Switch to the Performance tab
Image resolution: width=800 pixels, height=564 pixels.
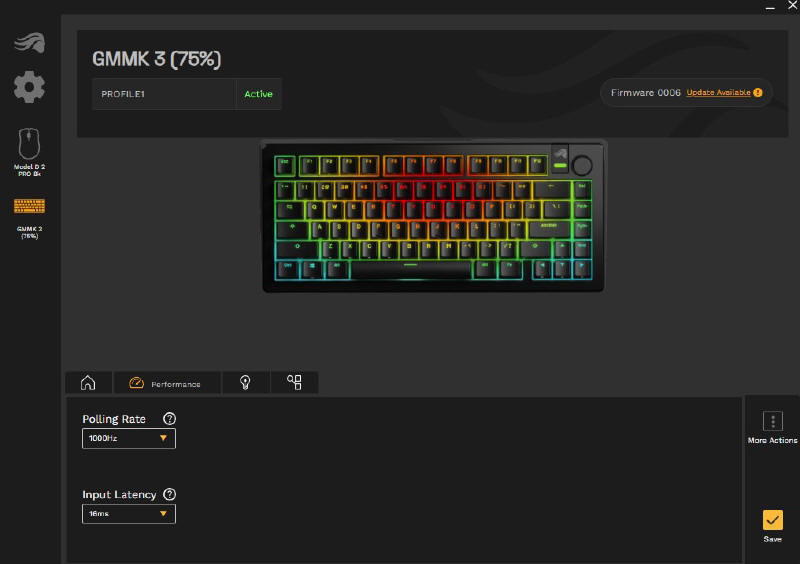[166, 383]
